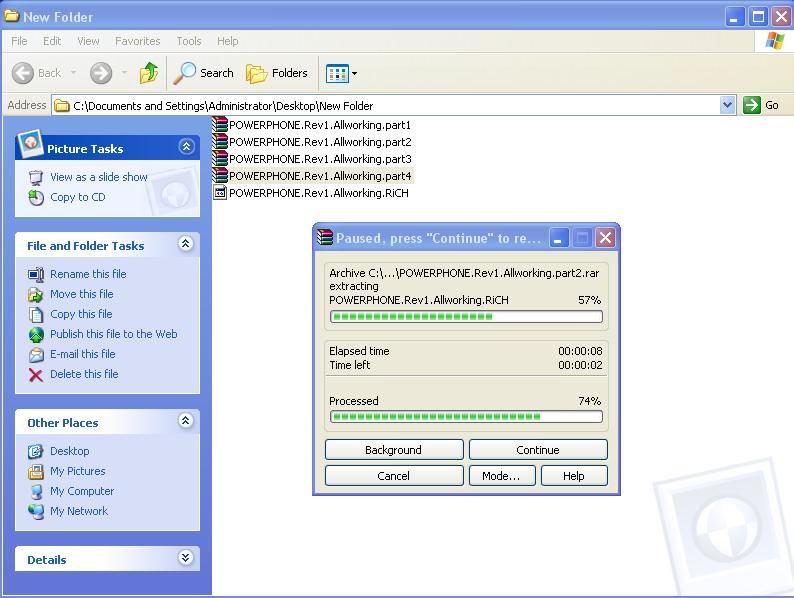This screenshot has width=794, height=598.
Task: Click file name POWERPHONE.Rev1.Allworking.part1
Action: coord(320,125)
